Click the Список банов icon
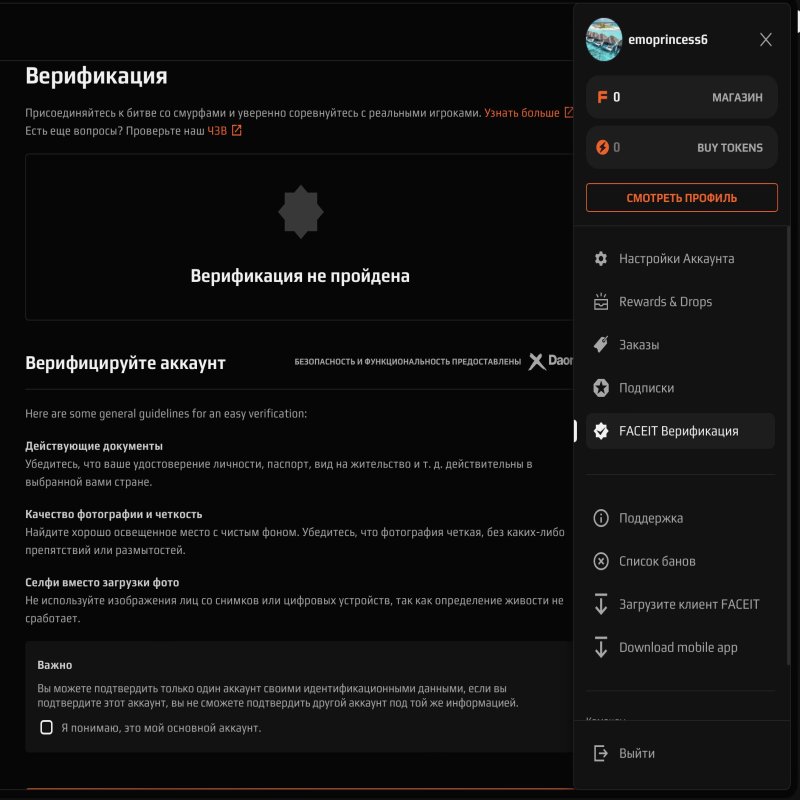Screen dimensions: 800x800 pos(600,561)
